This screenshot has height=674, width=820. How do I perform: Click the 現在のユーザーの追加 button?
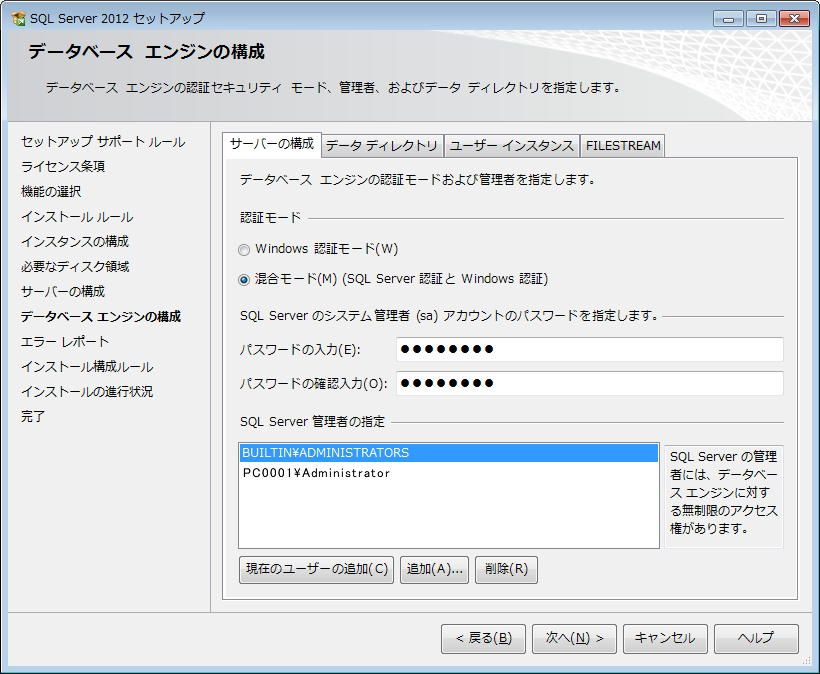(315, 570)
